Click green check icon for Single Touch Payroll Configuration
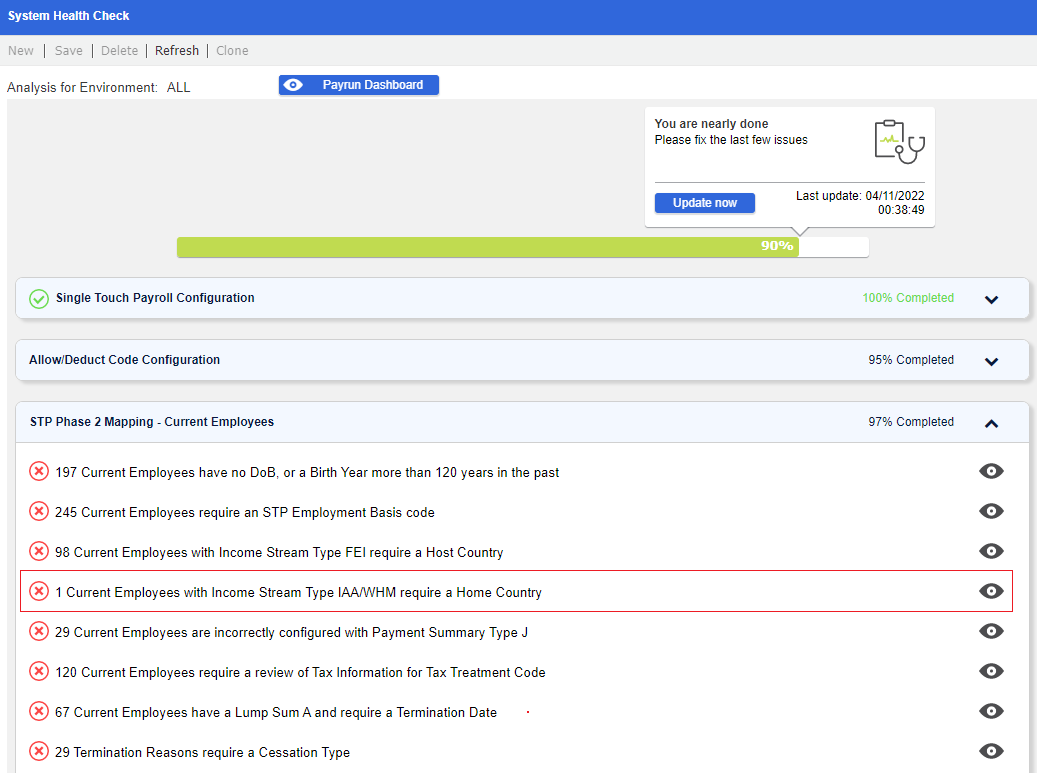The image size is (1038, 773). pos(39,298)
